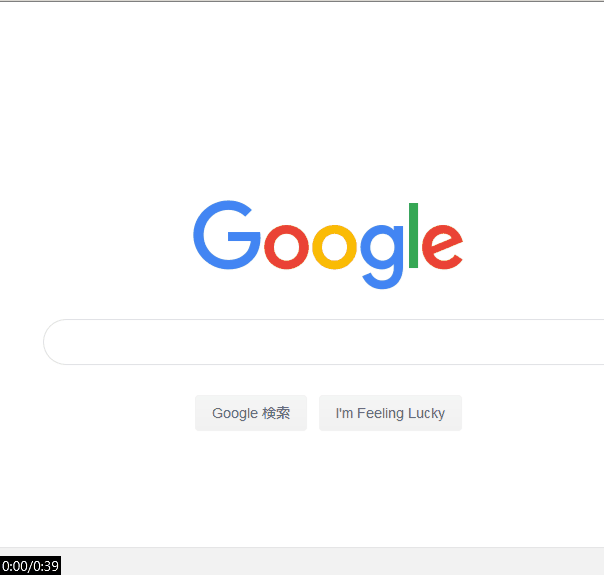This screenshot has width=604, height=575.
Task: Click the green letter l in Google logo
Action: pyautogui.click(x=413, y=235)
